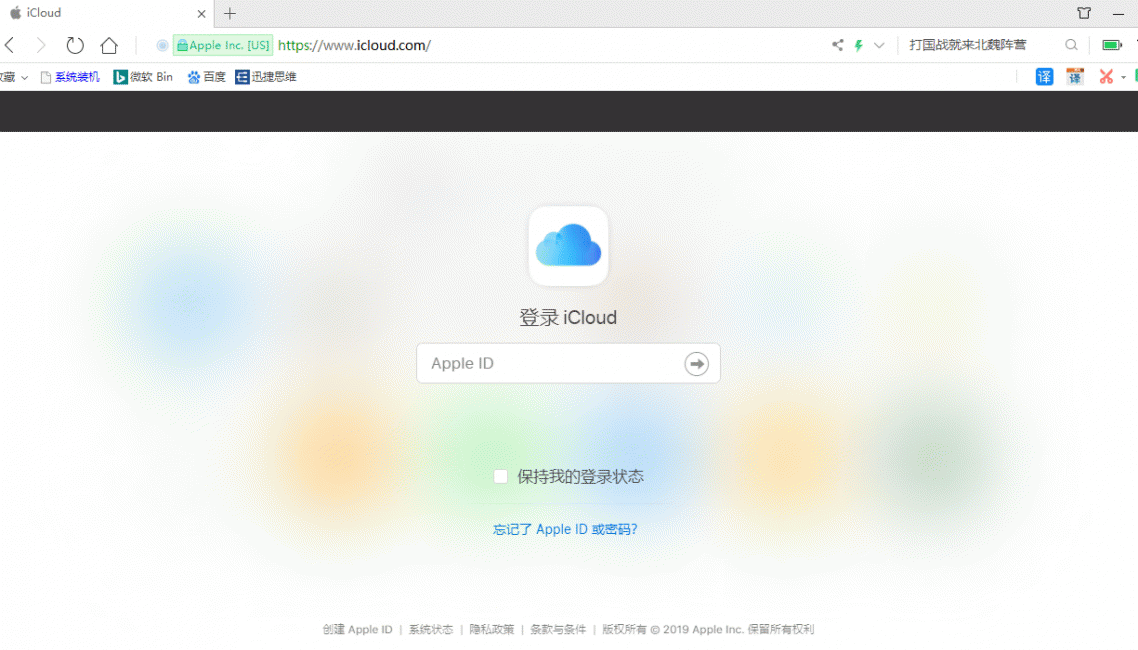Open the 迅捷思维 bookmark

[x=266, y=77]
